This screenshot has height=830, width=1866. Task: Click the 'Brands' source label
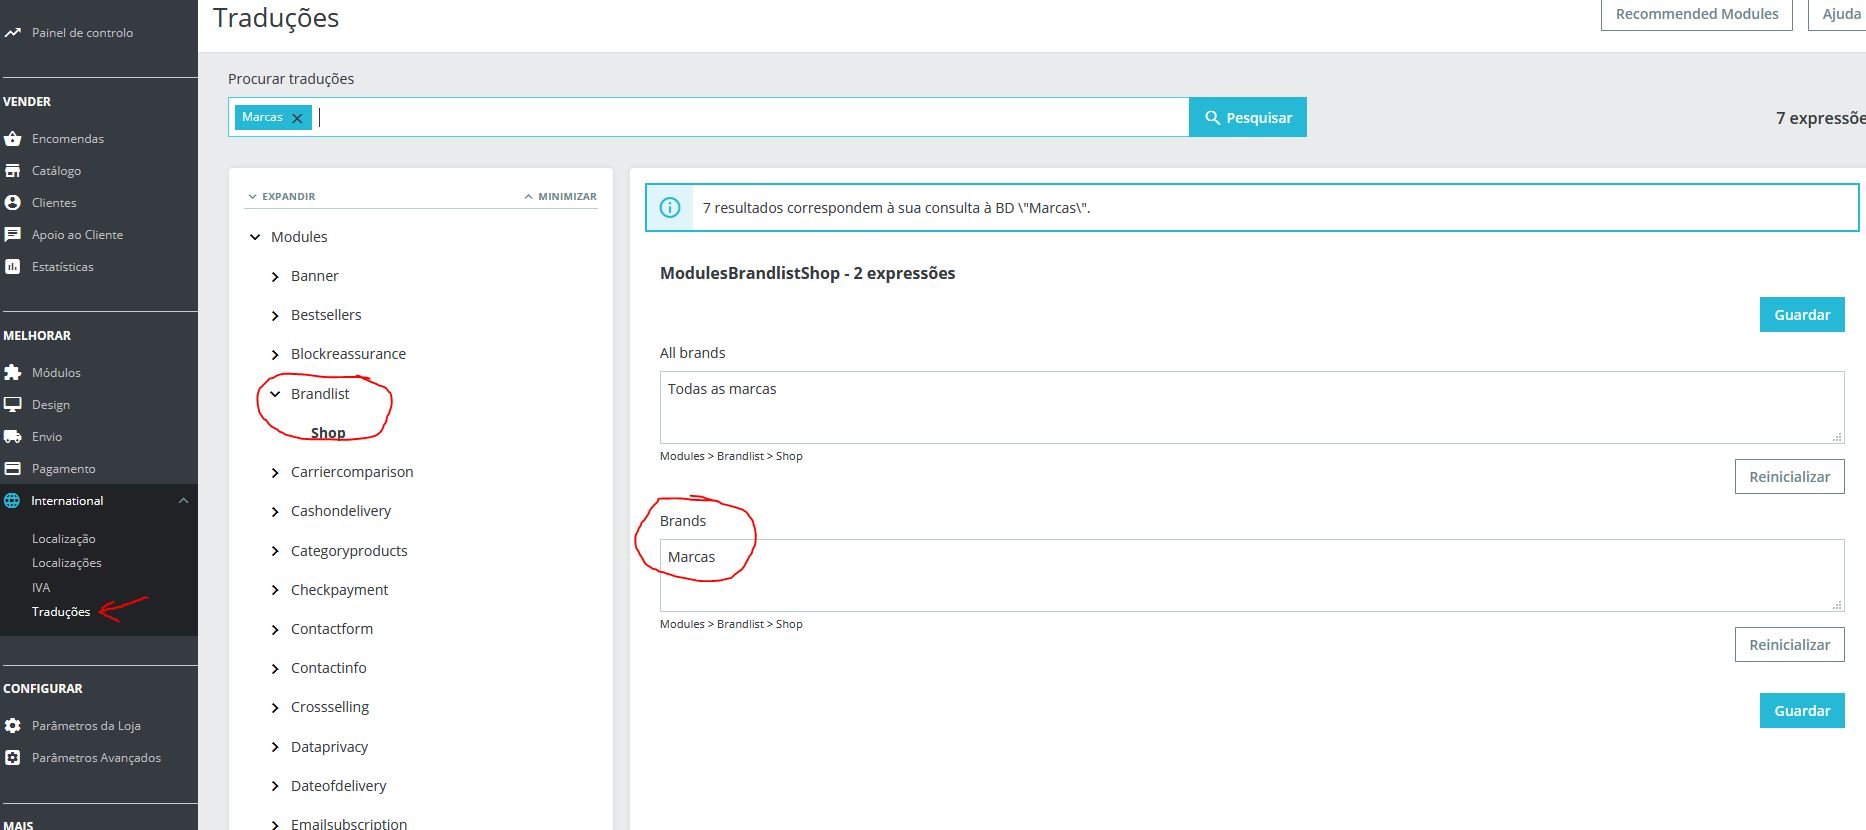[x=683, y=521]
